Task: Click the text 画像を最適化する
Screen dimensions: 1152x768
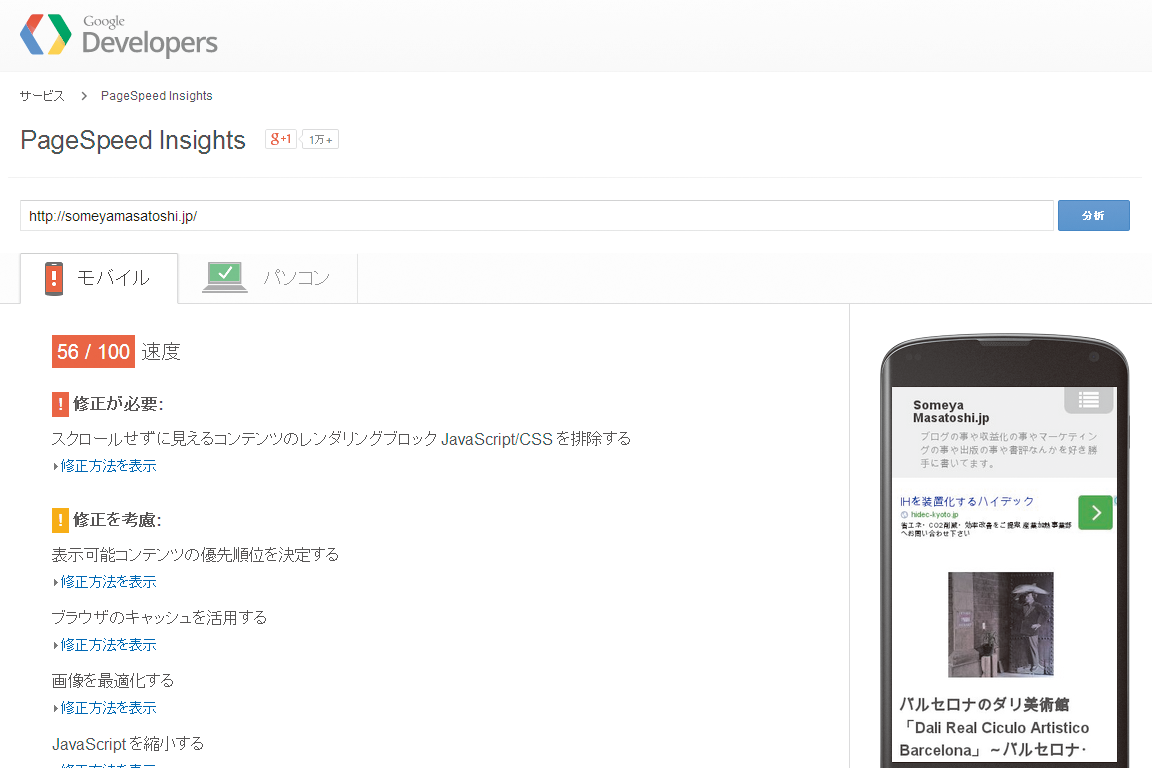Action: coord(112,681)
